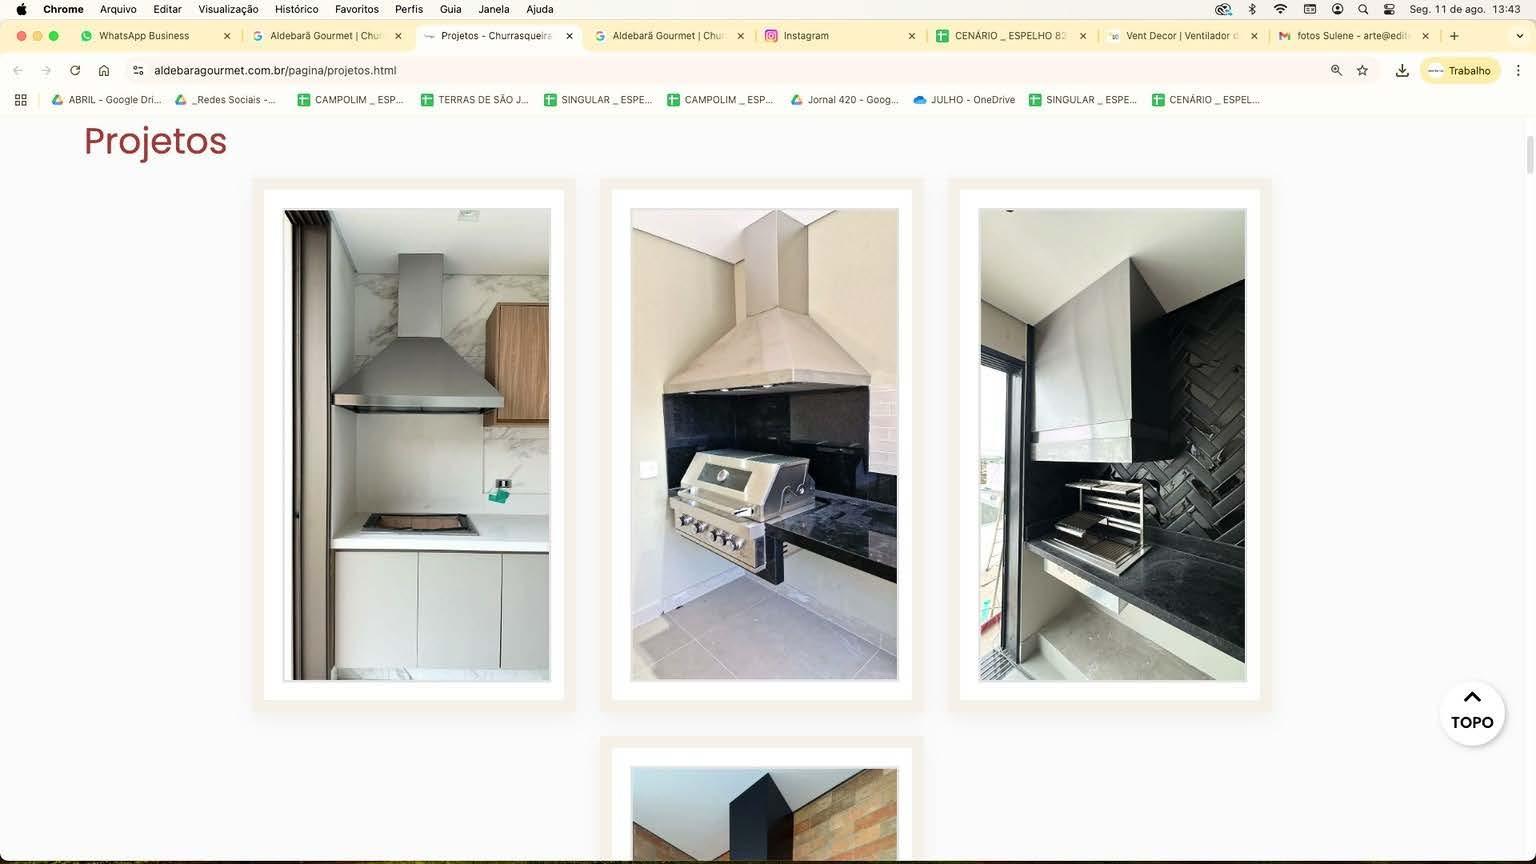
Task: Open the Wi-Fi status menu
Action: click(x=1280, y=9)
